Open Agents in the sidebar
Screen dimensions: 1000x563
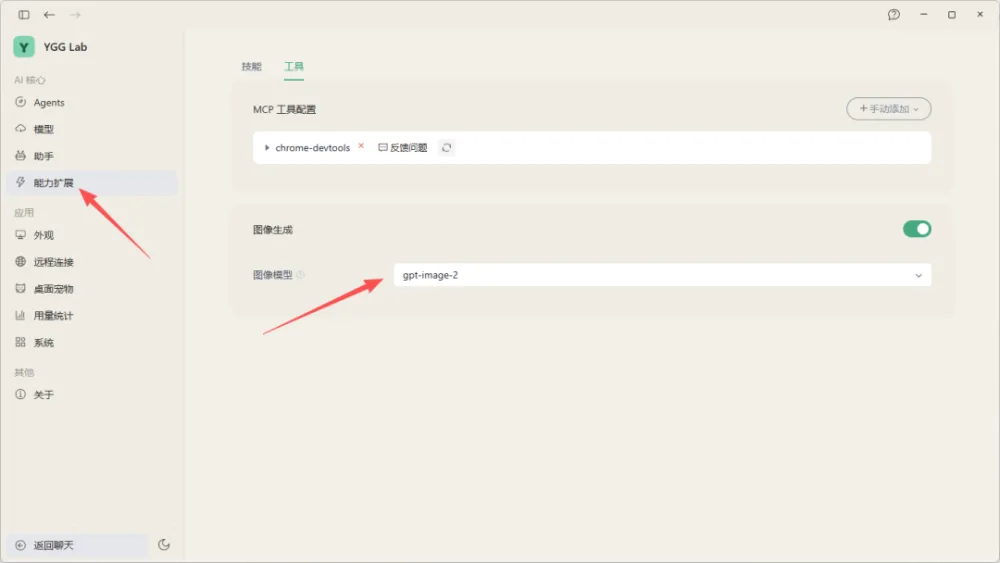pos(92,103)
